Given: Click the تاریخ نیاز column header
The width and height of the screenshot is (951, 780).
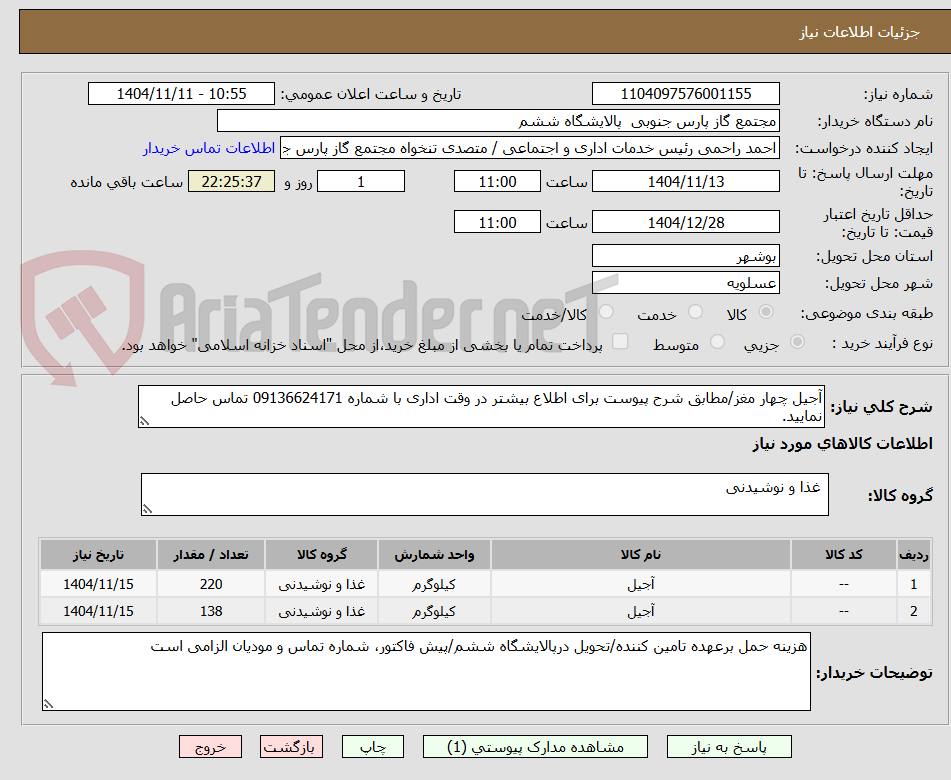Looking at the screenshot, I should (x=98, y=554).
